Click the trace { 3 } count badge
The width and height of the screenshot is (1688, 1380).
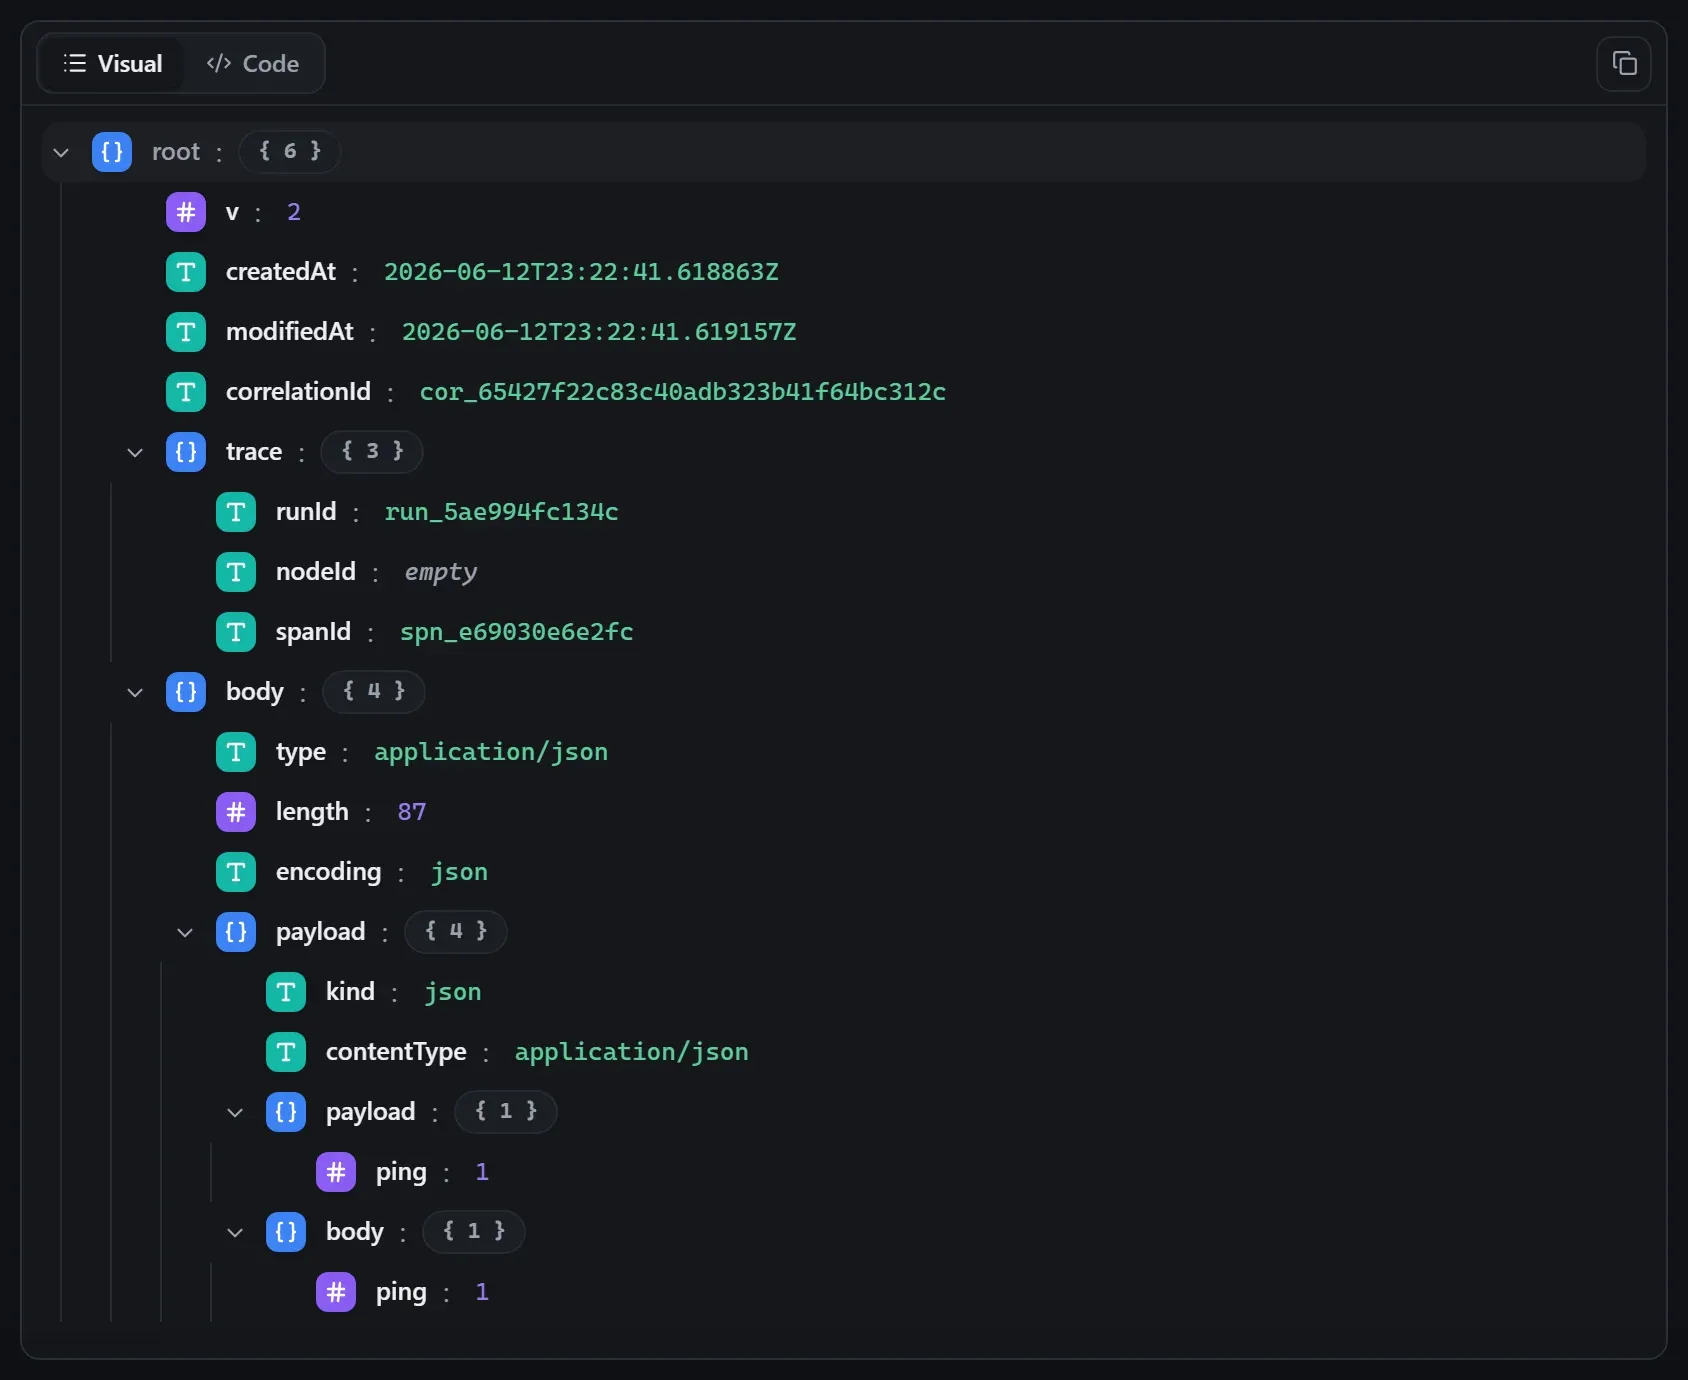372,451
